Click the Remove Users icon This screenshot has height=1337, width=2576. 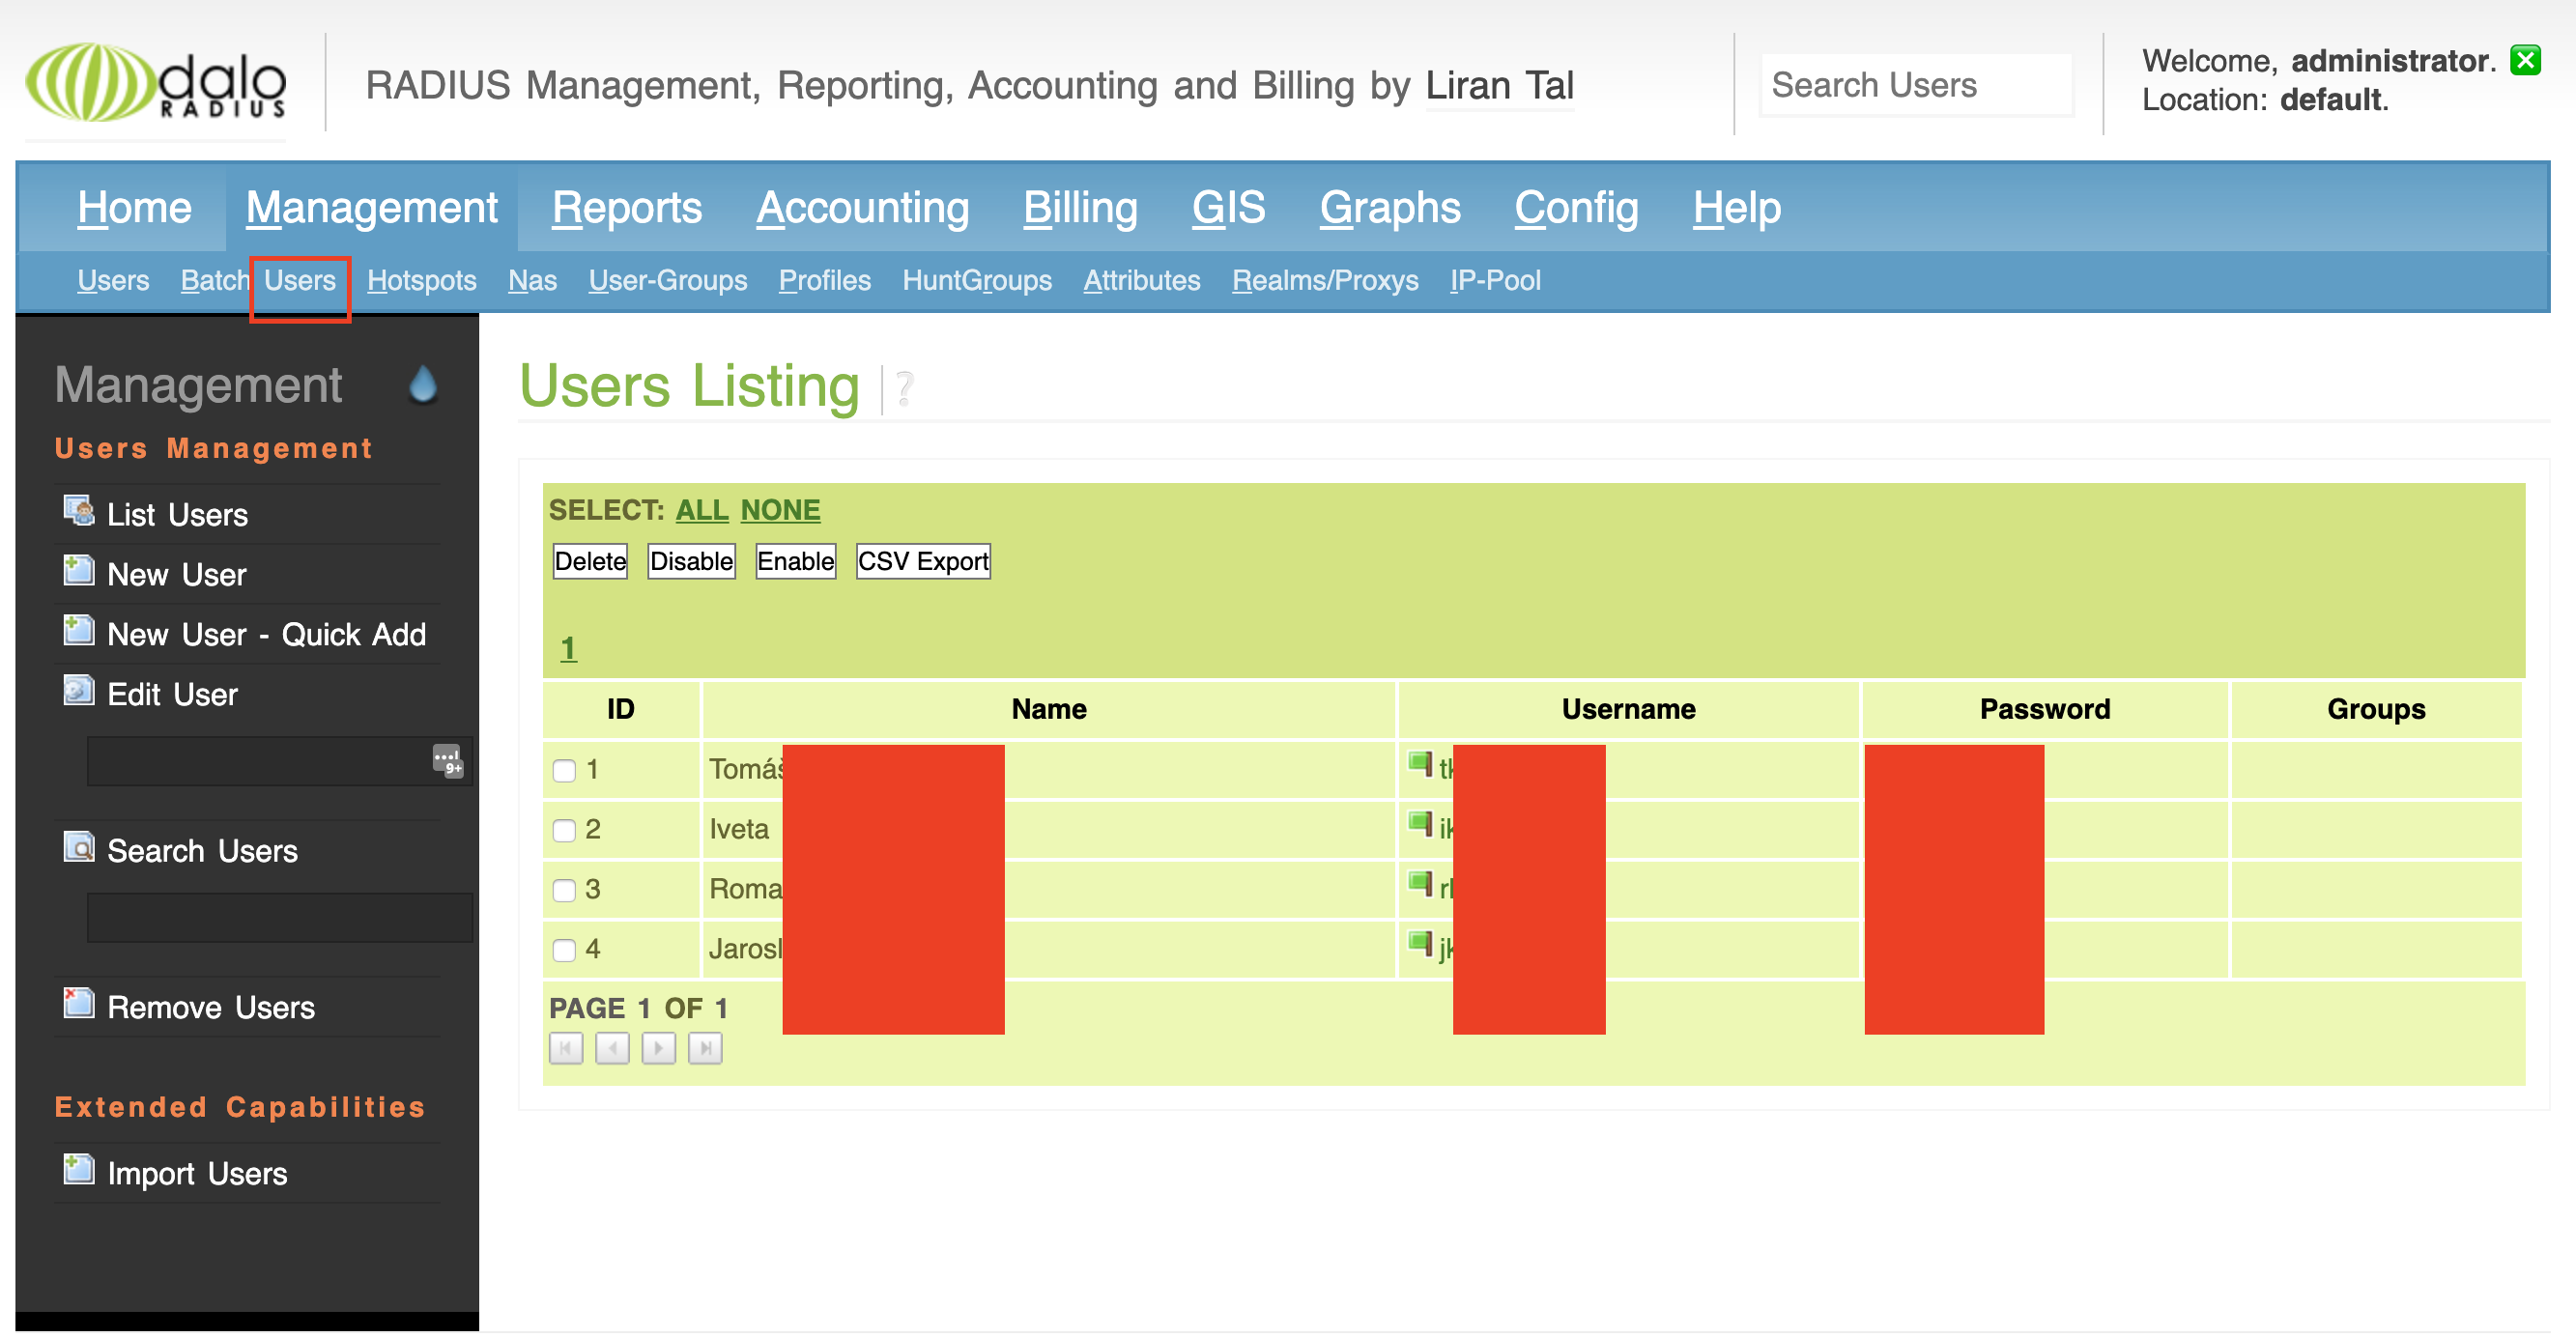click(x=79, y=1004)
